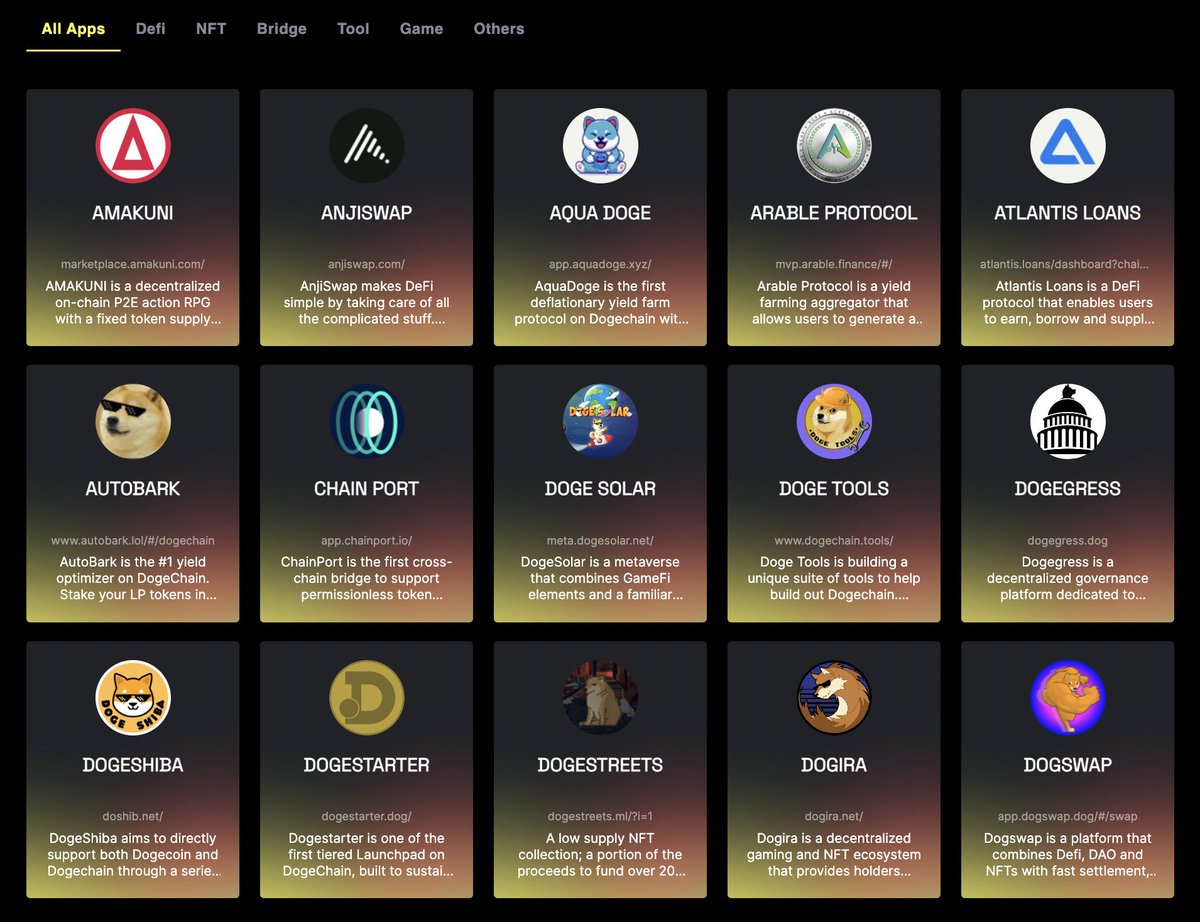Visit app.dogswap.dog swap link

coord(1068,817)
